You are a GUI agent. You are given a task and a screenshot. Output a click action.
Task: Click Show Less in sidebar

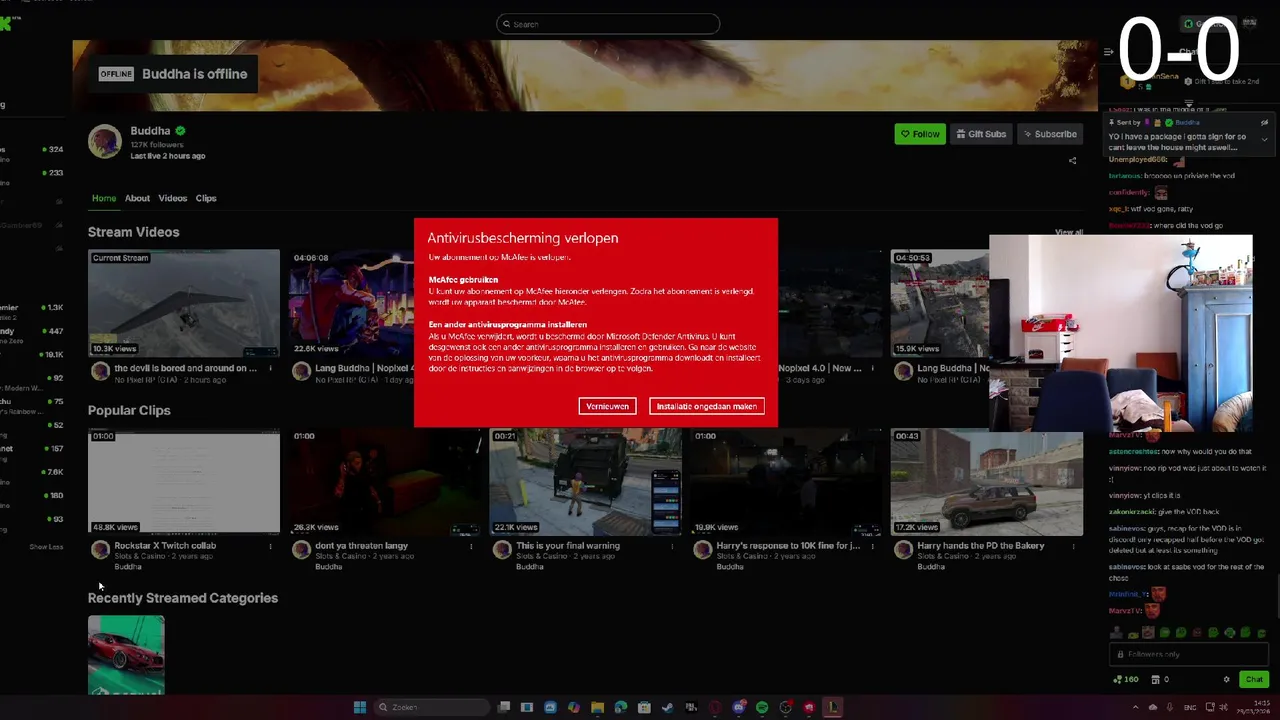tap(46, 547)
